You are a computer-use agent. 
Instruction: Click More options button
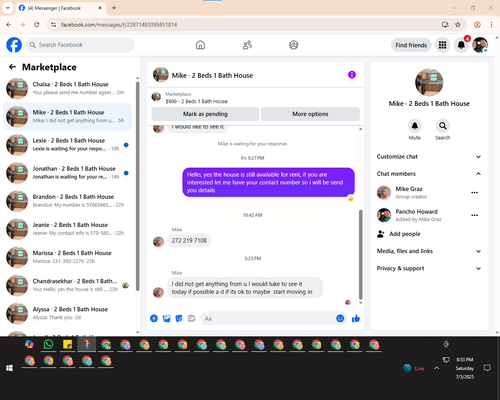click(x=310, y=114)
